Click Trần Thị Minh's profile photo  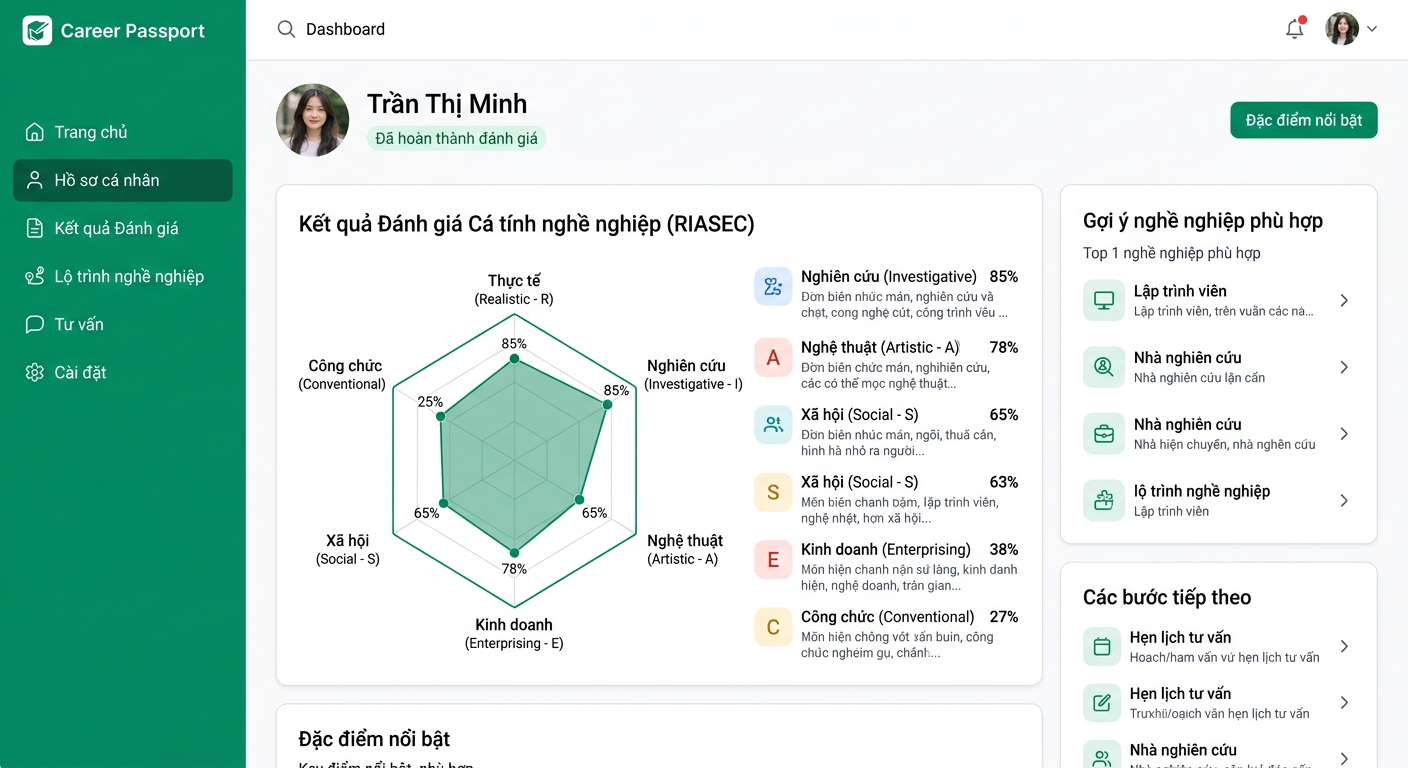tap(312, 120)
